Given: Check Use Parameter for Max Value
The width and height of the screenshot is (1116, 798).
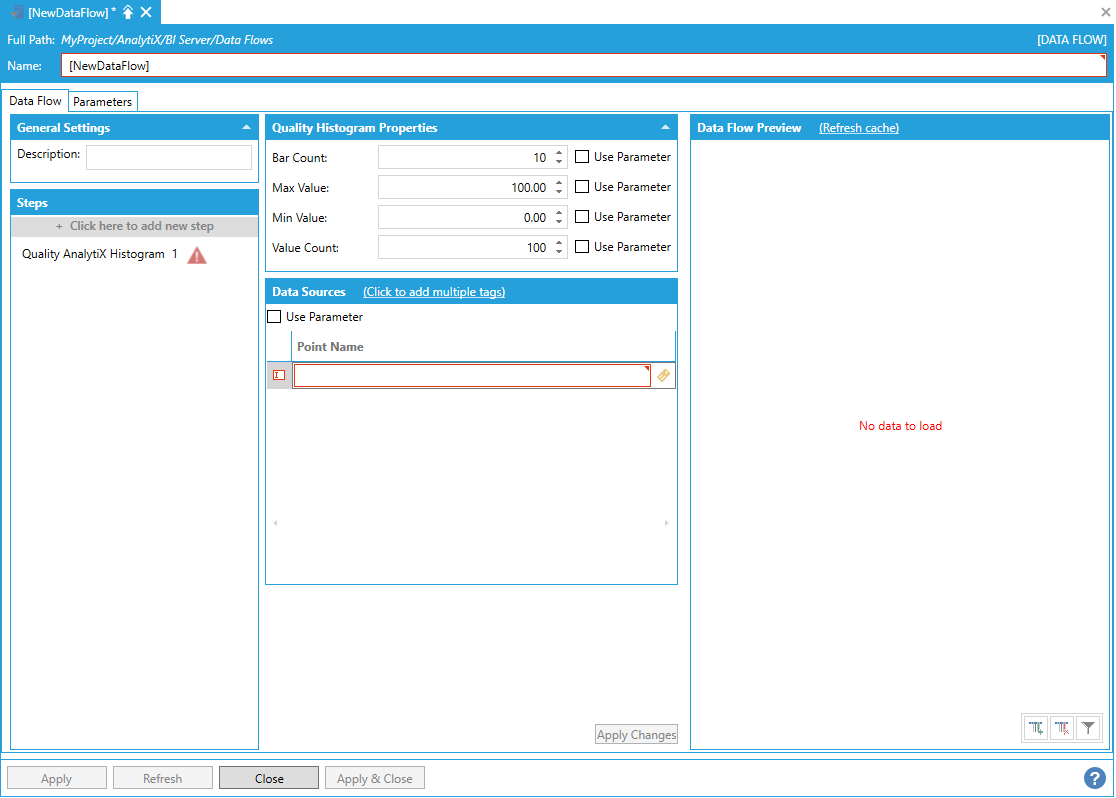Looking at the screenshot, I should 582,187.
